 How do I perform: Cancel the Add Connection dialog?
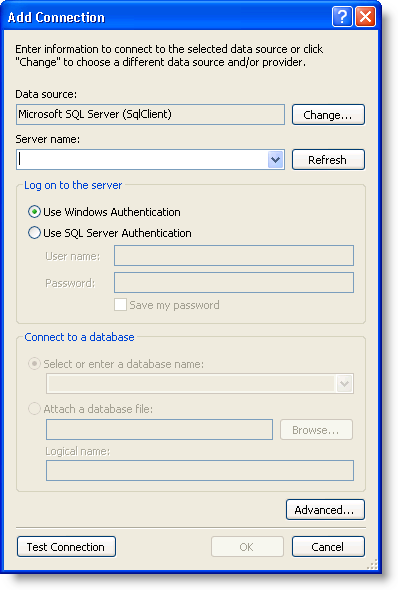click(328, 547)
